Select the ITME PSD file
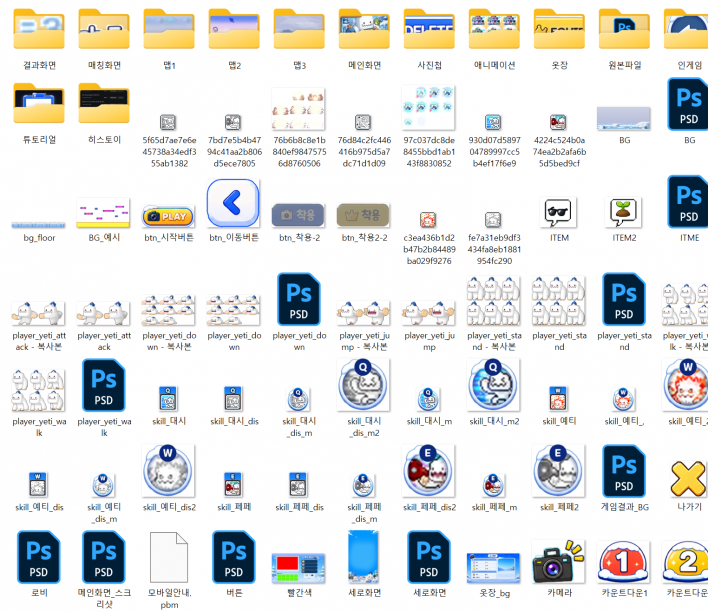The height and width of the screenshot is (612, 708). [x=688, y=201]
